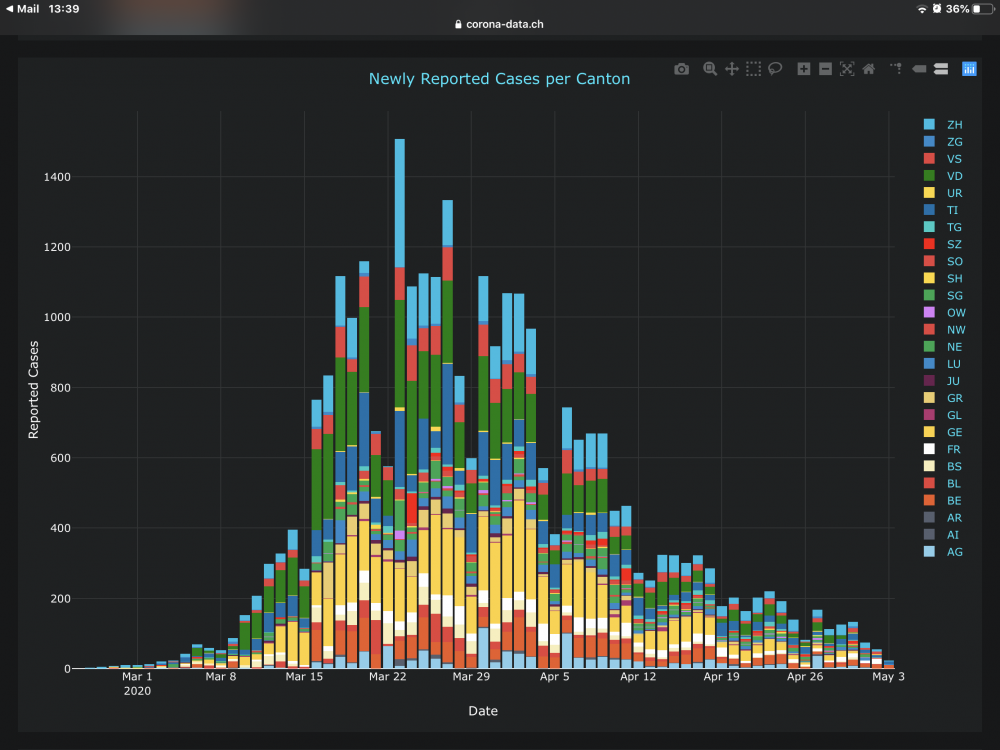1000x750 pixels.
Task: Choose the Lasso Select tool
Action: tap(775, 69)
